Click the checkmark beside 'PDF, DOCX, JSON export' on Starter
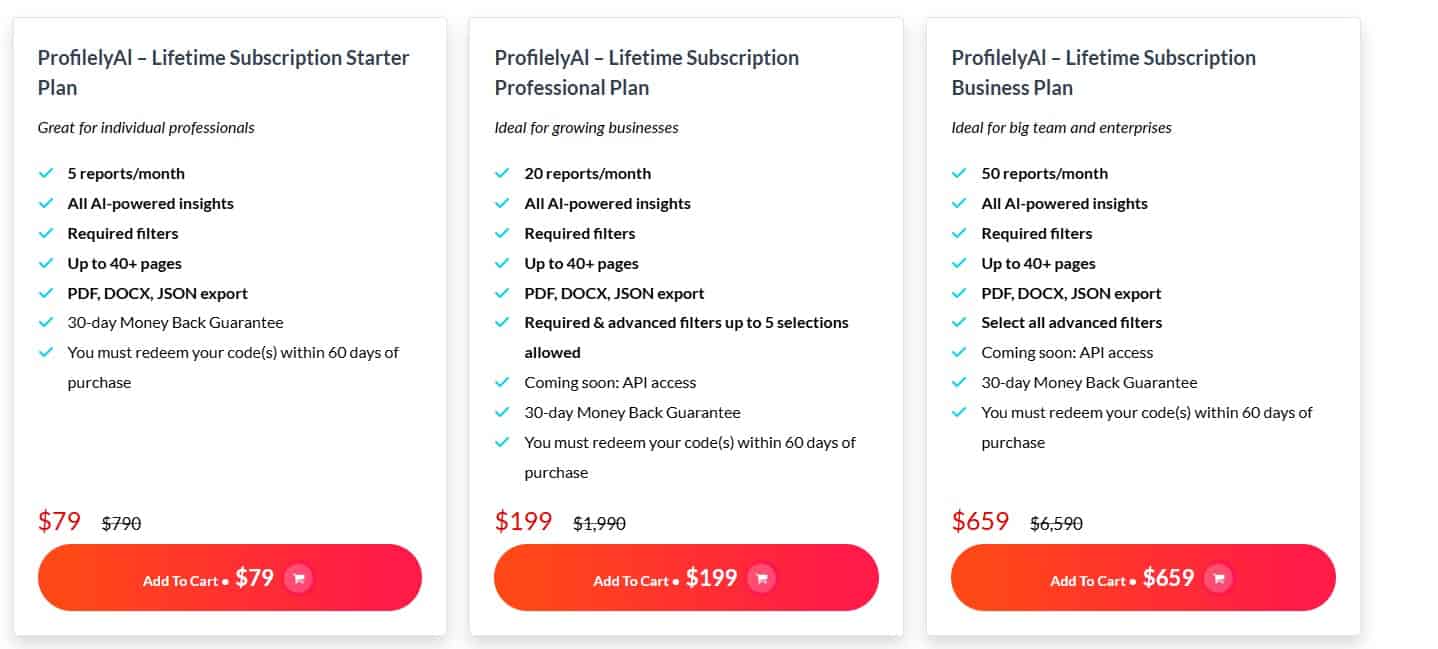Viewport: 1438px width, 649px height. click(46, 292)
